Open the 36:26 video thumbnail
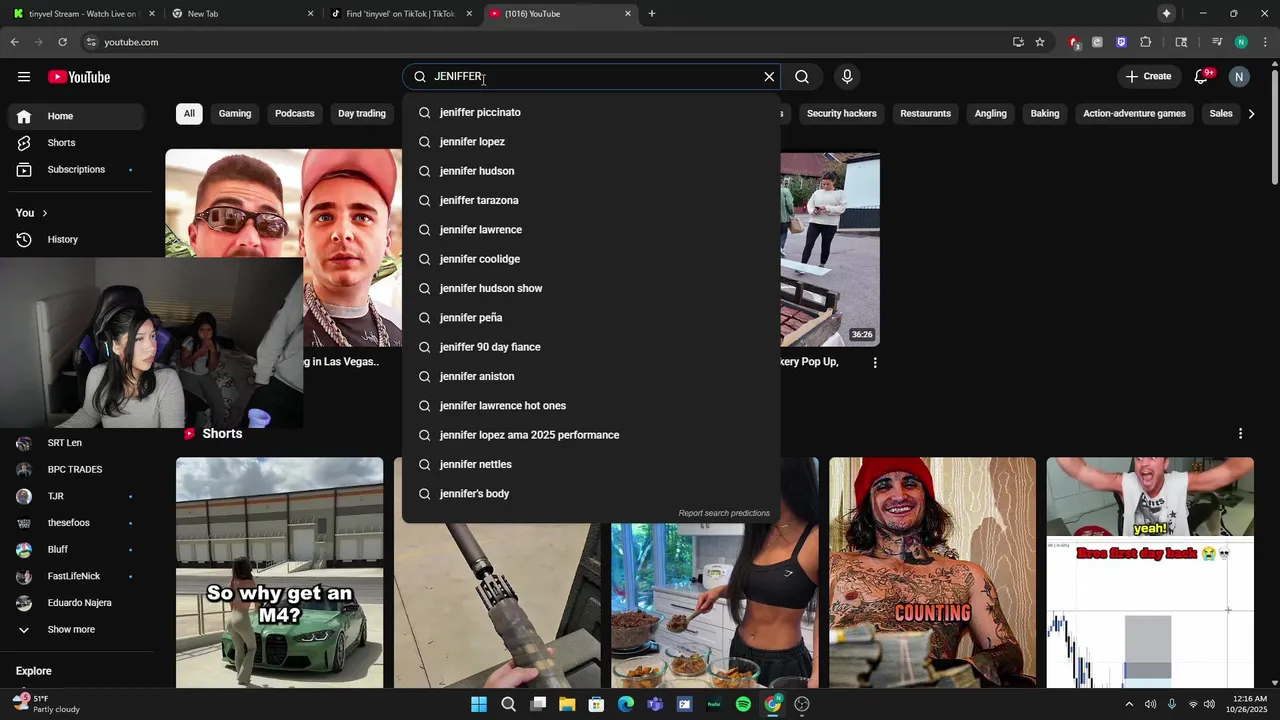This screenshot has width=1280, height=720. pos(830,249)
